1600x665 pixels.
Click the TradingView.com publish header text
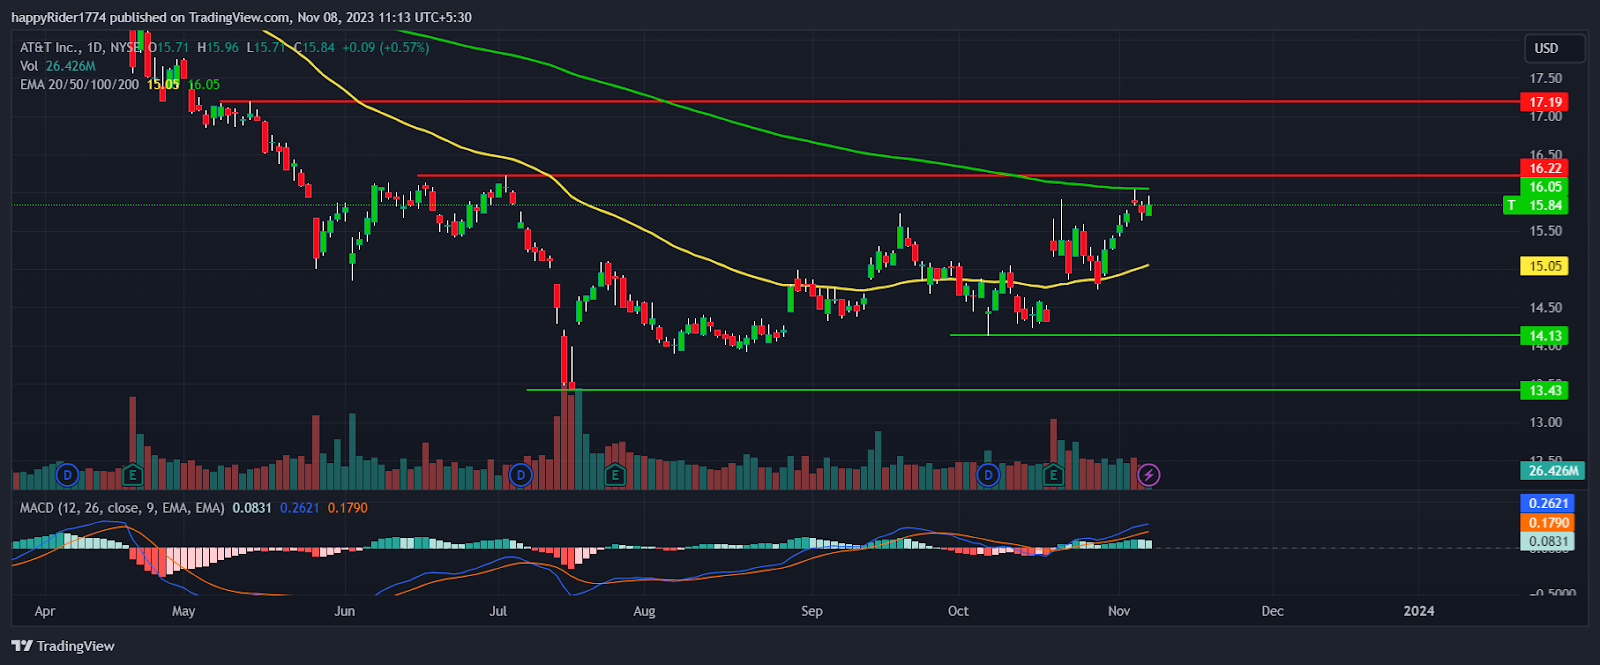pyautogui.click(x=239, y=17)
